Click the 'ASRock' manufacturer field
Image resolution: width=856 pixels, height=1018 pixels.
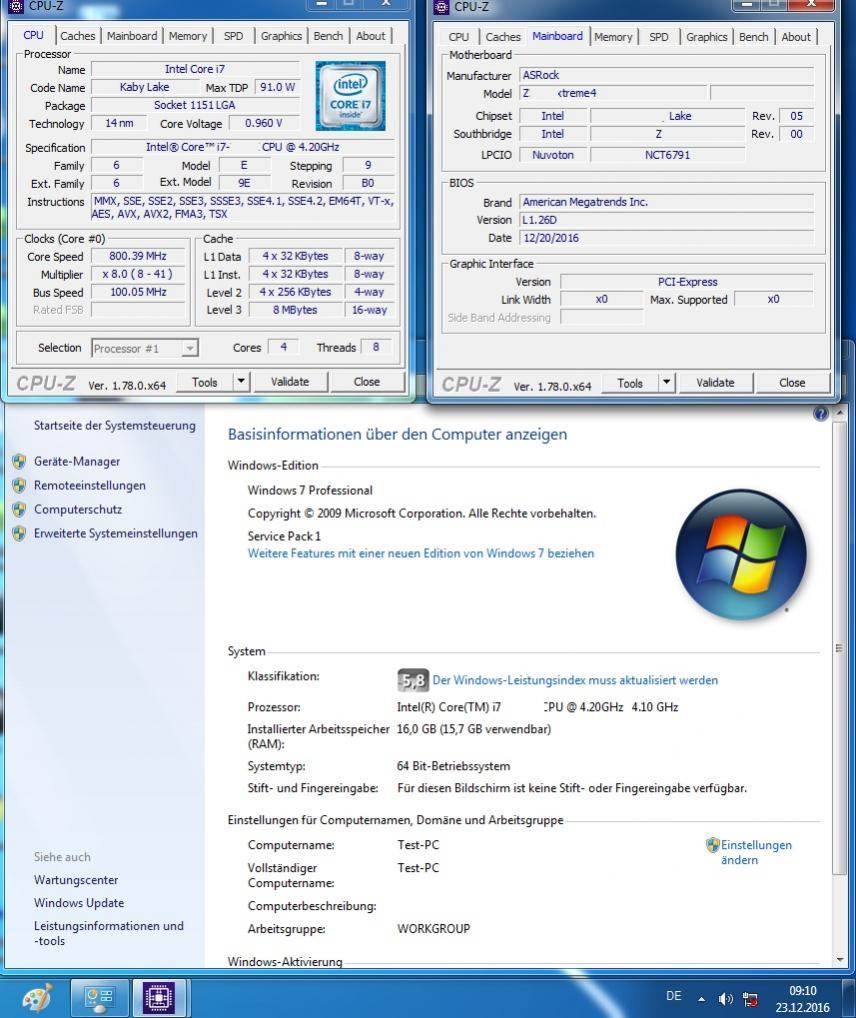click(x=666, y=75)
